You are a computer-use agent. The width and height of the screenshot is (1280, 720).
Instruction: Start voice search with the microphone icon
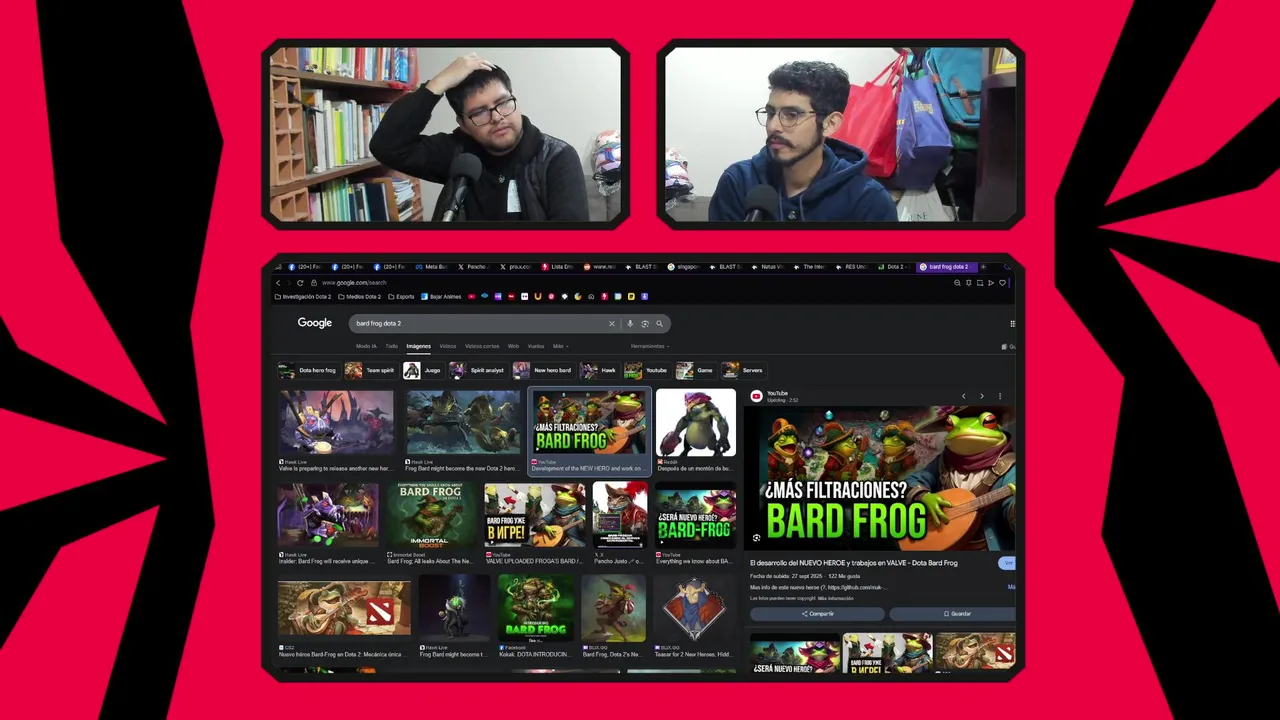(630, 323)
